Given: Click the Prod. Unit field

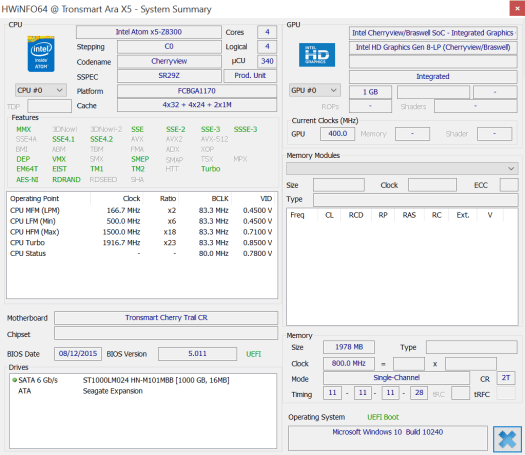Looking at the screenshot, I should coord(250,76).
